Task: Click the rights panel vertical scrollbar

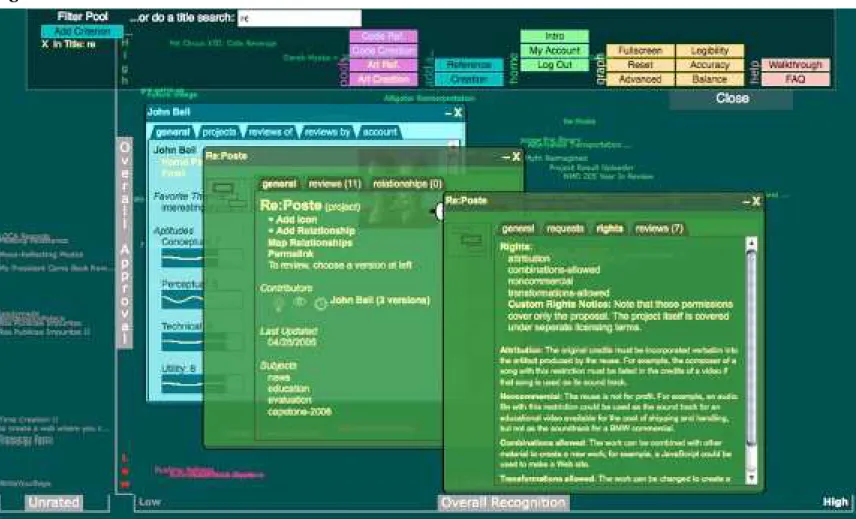Action: tap(752, 360)
